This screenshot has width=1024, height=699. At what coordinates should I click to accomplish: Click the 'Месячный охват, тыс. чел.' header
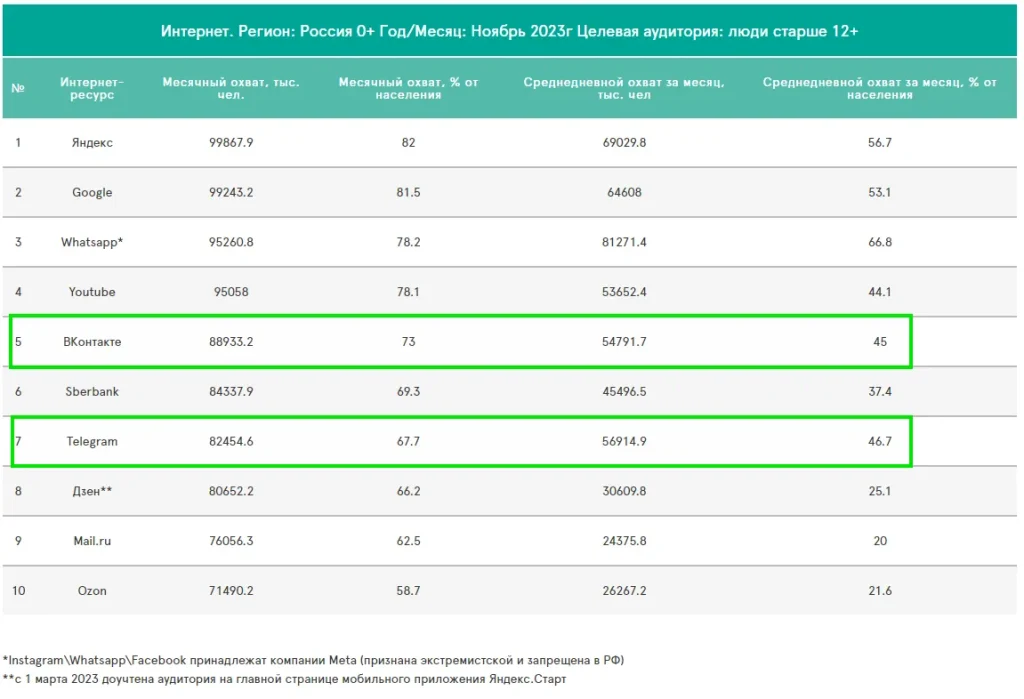(231, 88)
